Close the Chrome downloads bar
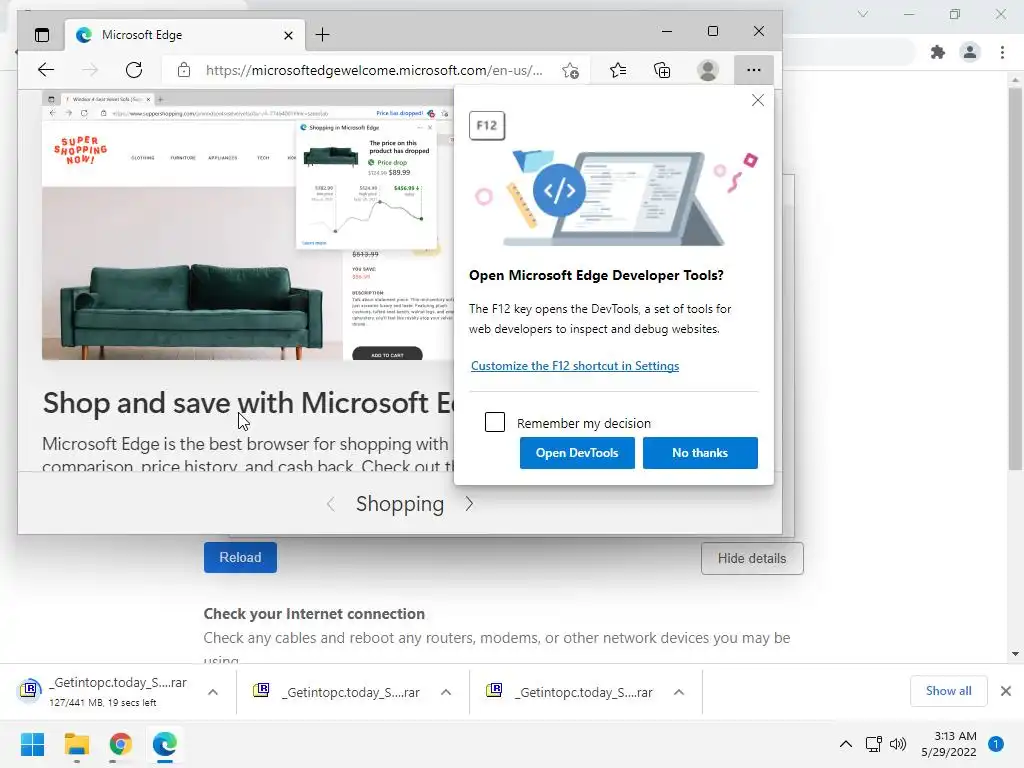The width and height of the screenshot is (1024, 768). pos(1006,691)
